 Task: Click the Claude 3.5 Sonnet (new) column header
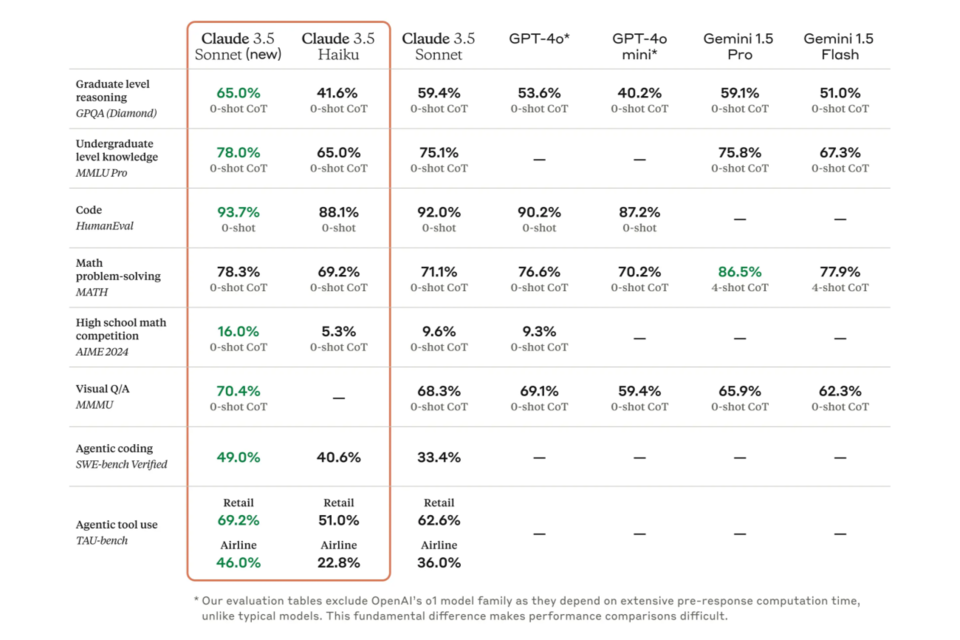pyautogui.click(x=238, y=46)
